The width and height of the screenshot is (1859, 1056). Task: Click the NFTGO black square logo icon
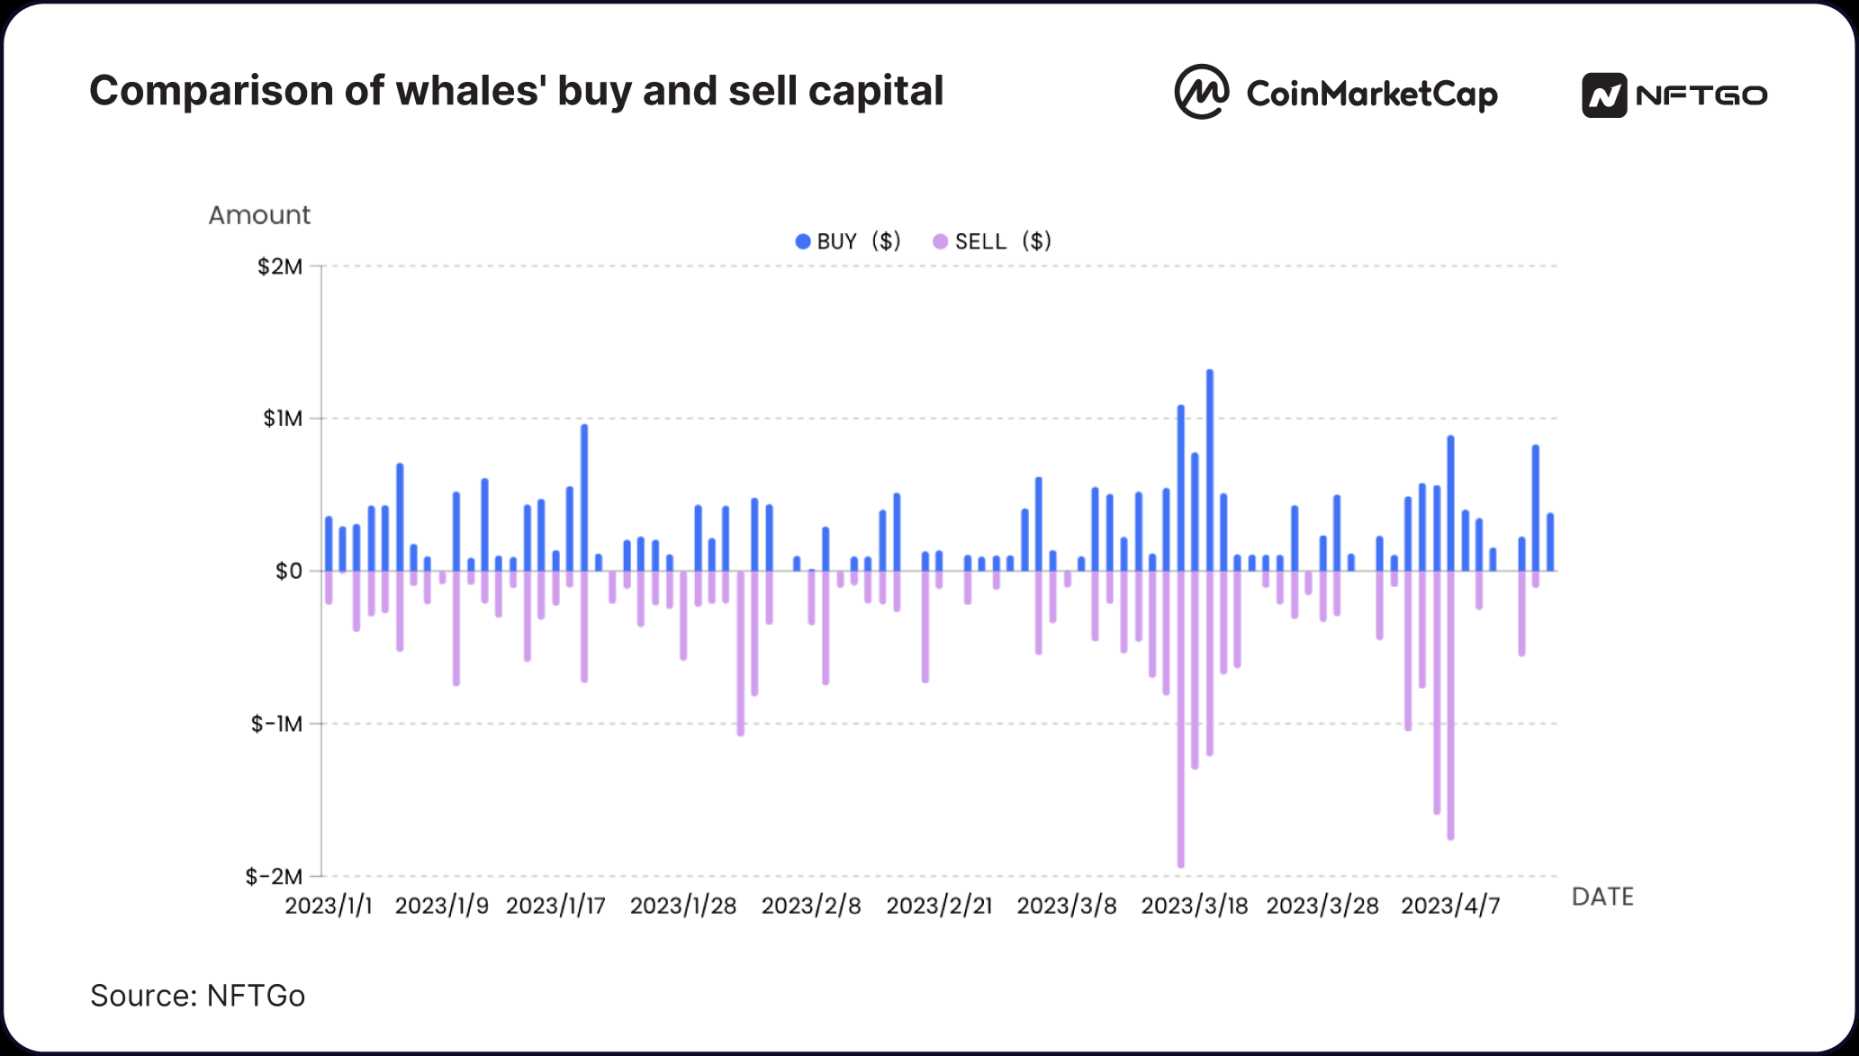(x=1604, y=96)
